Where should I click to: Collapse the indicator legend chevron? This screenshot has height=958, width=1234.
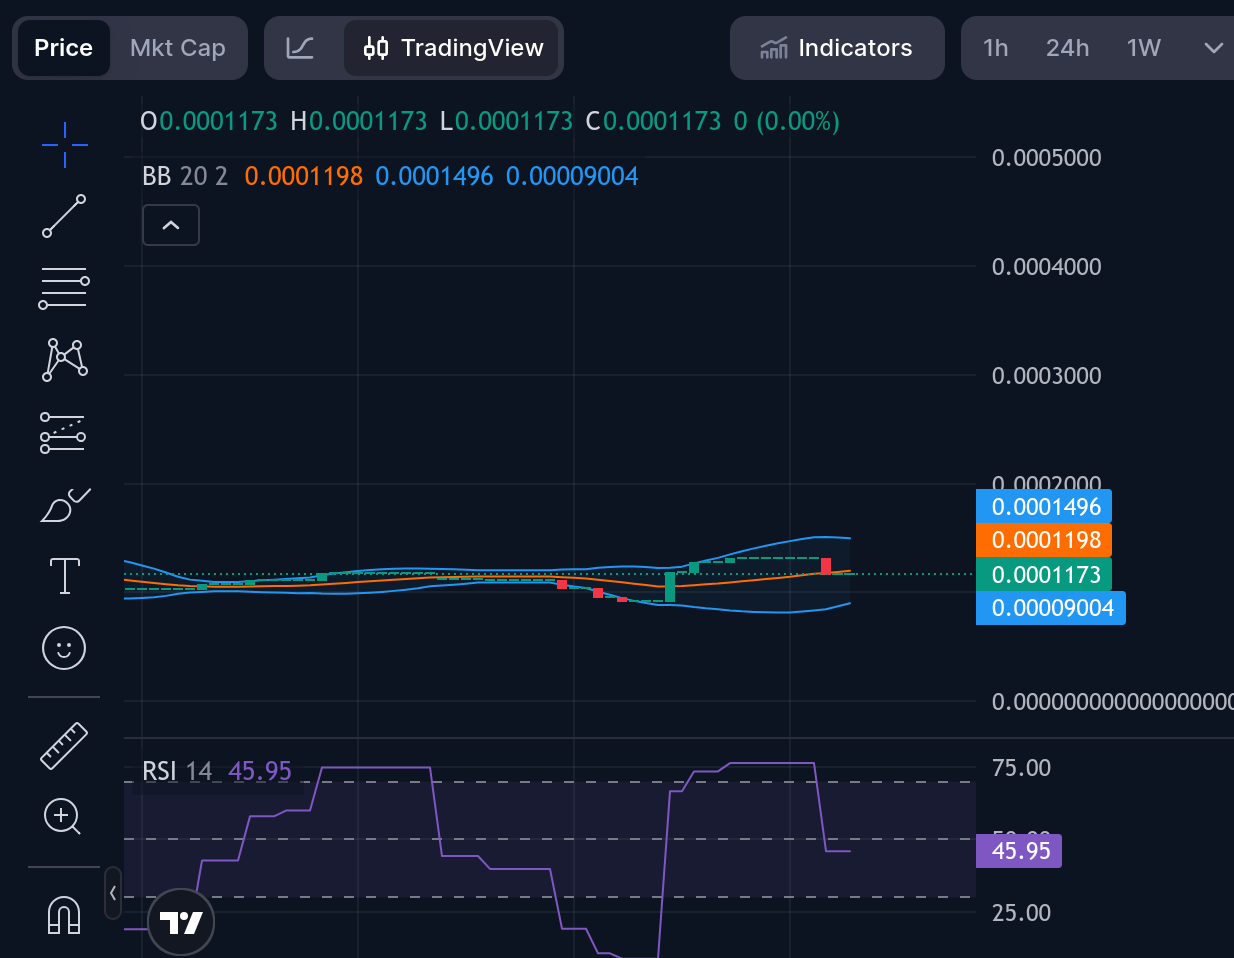coord(171,225)
